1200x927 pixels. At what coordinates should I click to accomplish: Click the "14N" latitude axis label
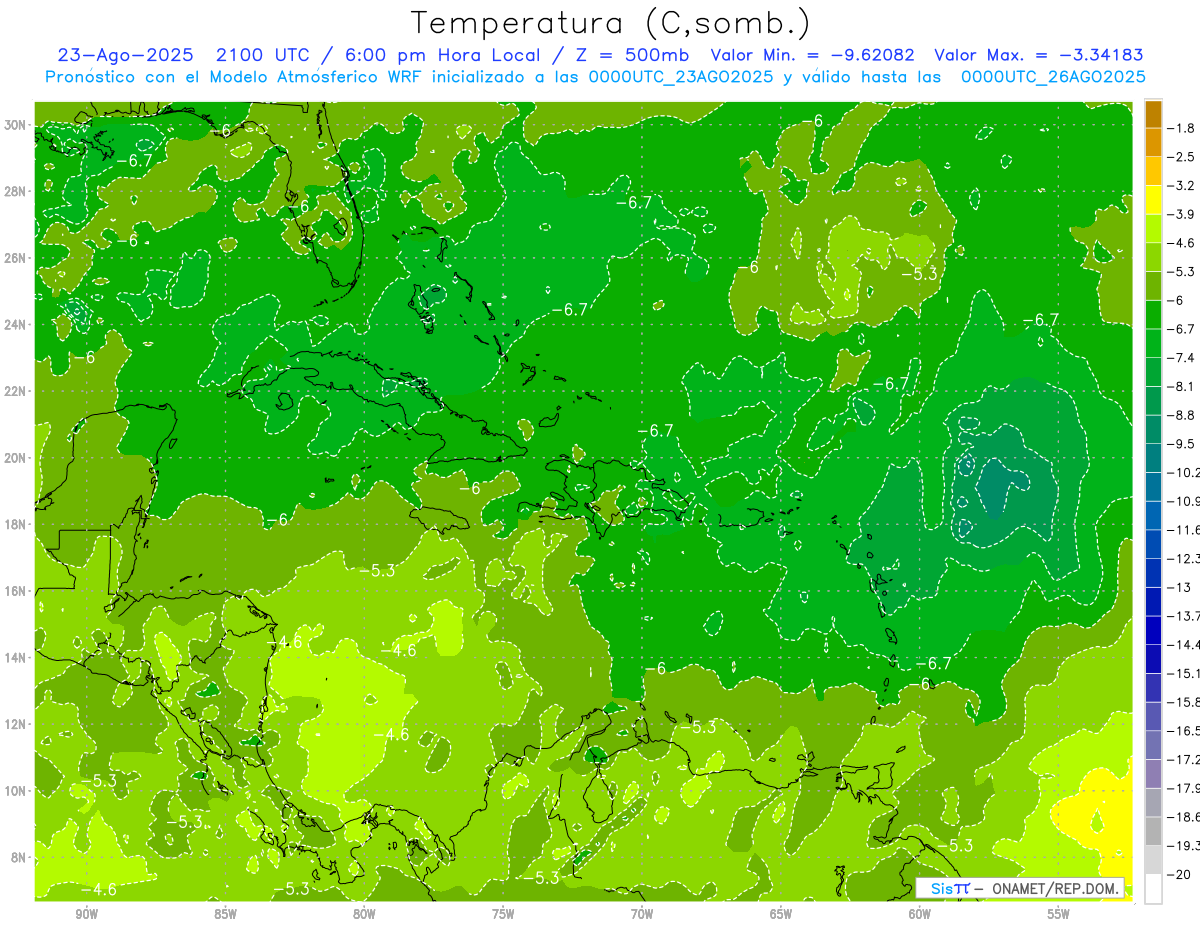point(16,657)
